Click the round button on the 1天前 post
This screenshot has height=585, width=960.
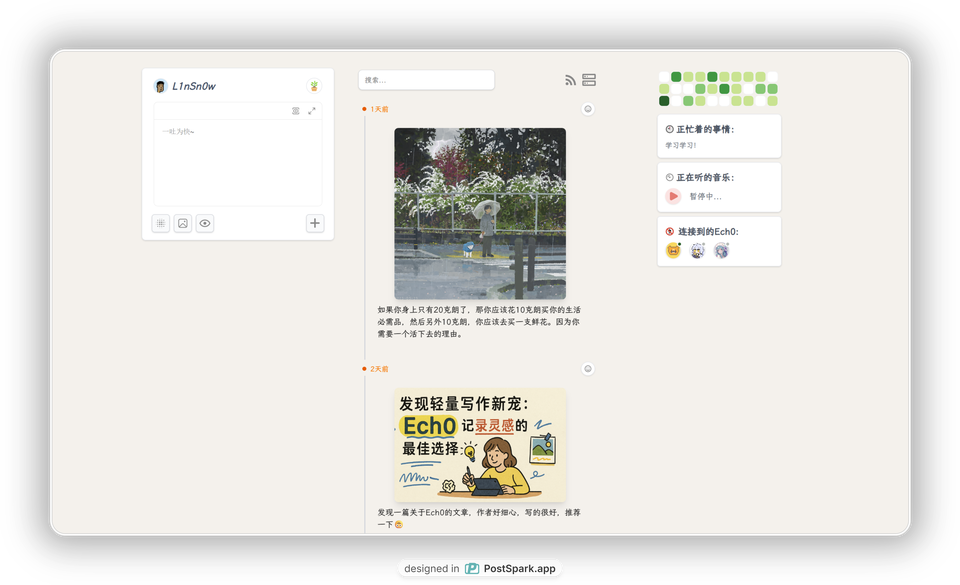click(588, 109)
